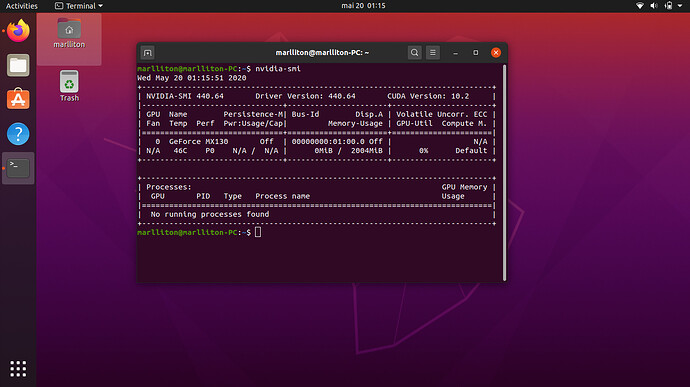Click the terminal title marlliton@marlliton-PC
Screen dimensions: 690x387
(322, 53)
